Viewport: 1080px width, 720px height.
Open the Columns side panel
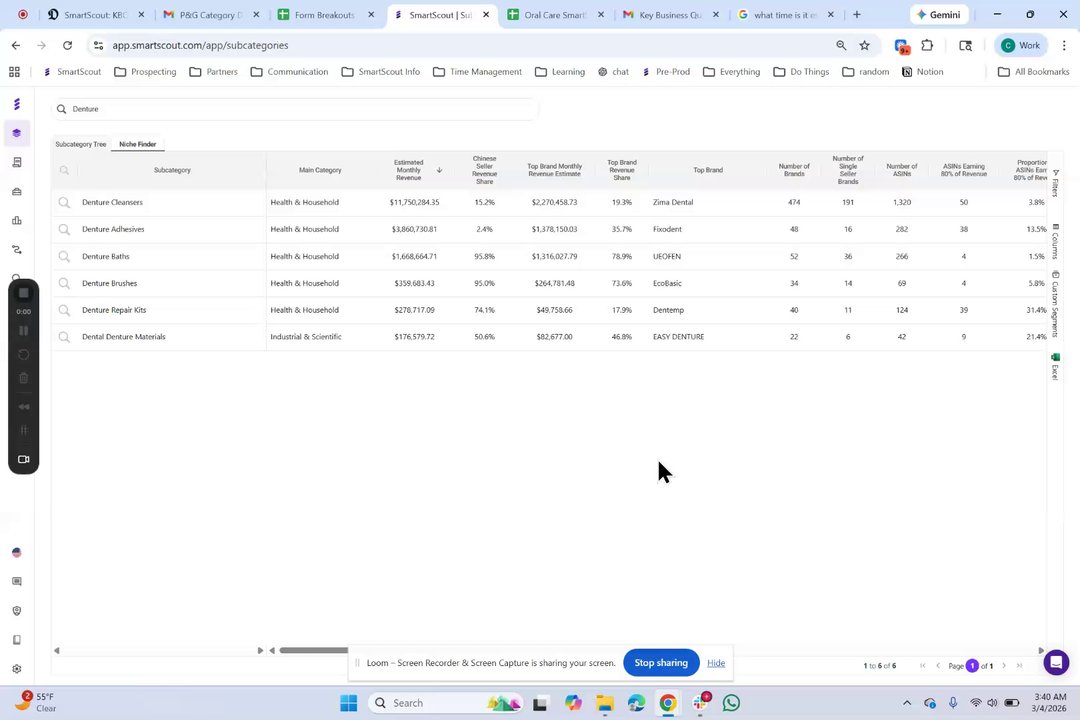(1055, 241)
